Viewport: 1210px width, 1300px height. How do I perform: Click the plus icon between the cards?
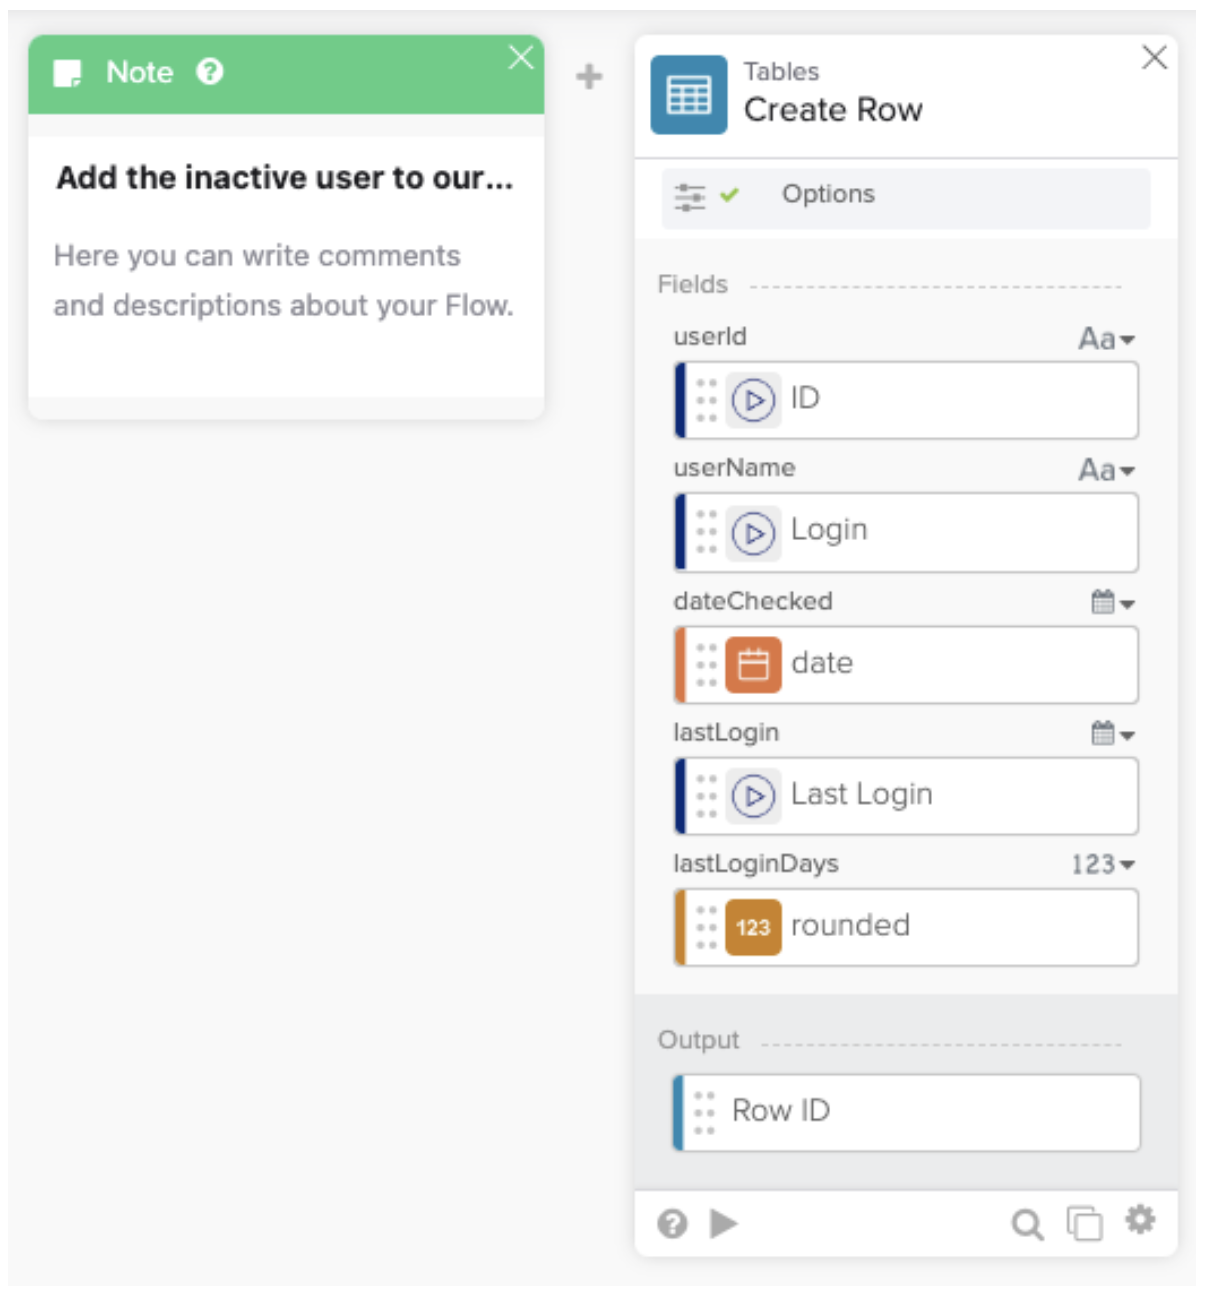pos(589,77)
